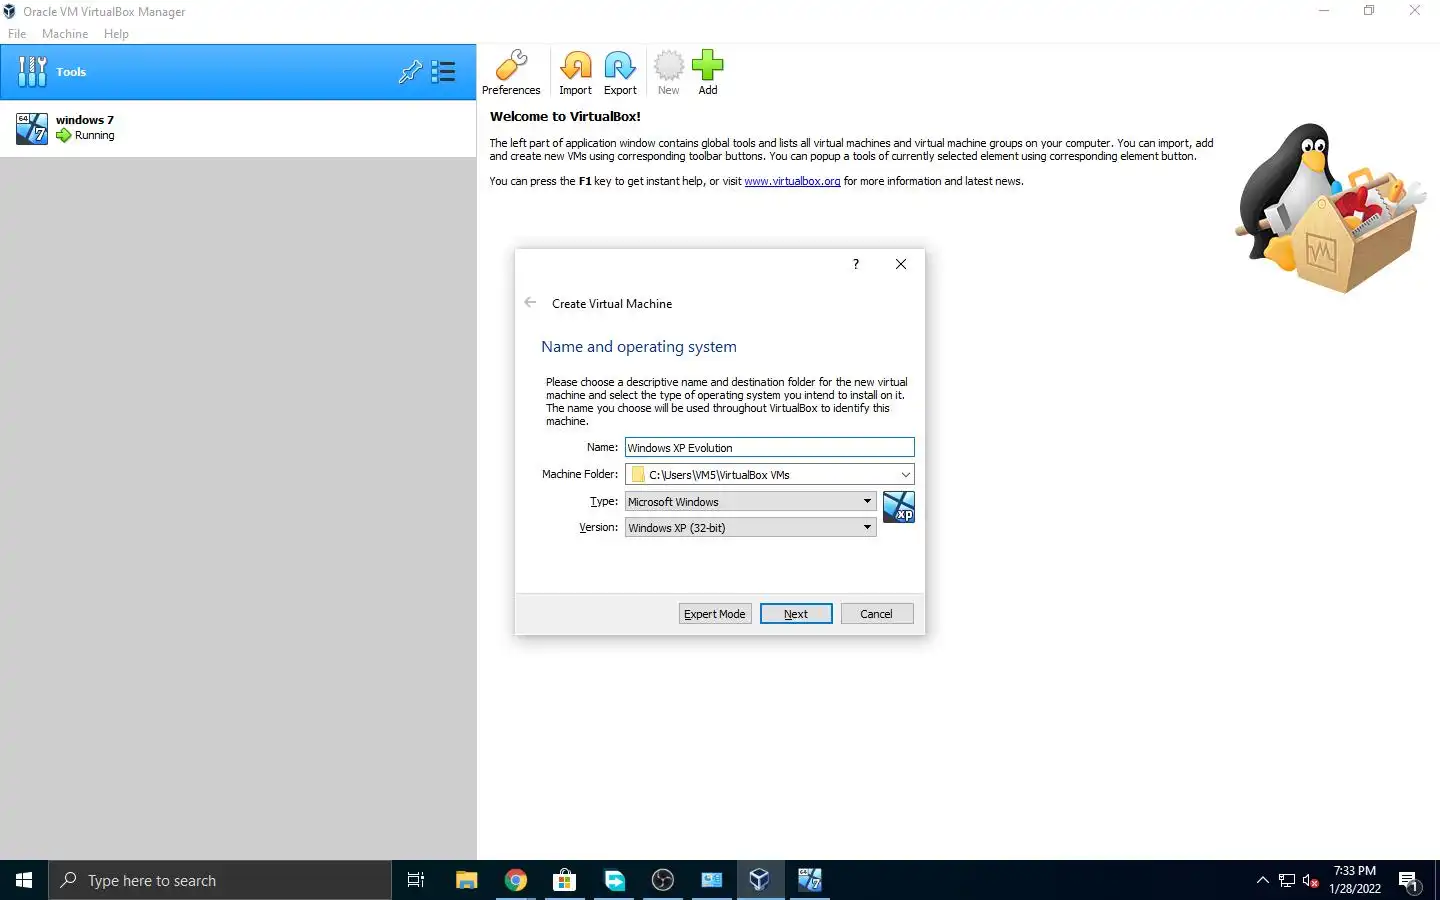Click the volume tray icon
The height and width of the screenshot is (900, 1440).
[x=1311, y=880]
